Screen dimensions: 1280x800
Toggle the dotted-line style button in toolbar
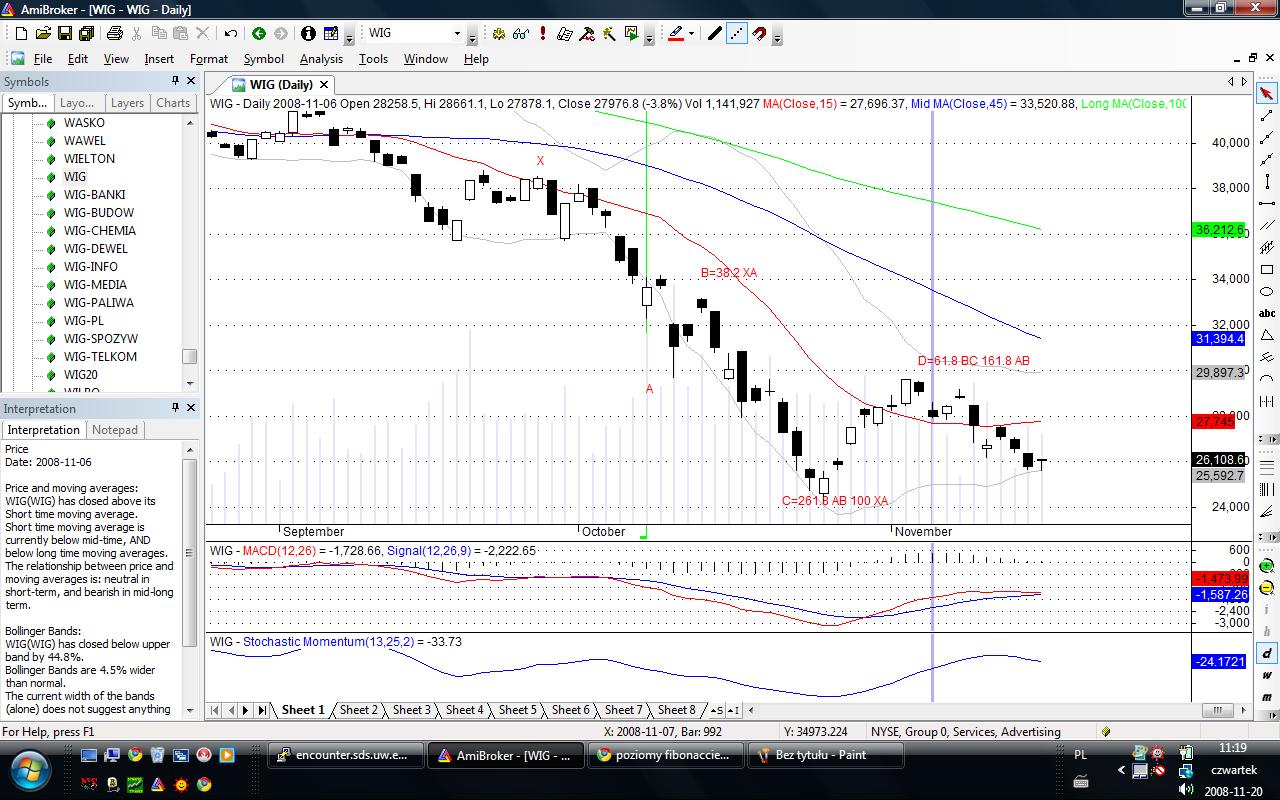[x=736, y=34]
